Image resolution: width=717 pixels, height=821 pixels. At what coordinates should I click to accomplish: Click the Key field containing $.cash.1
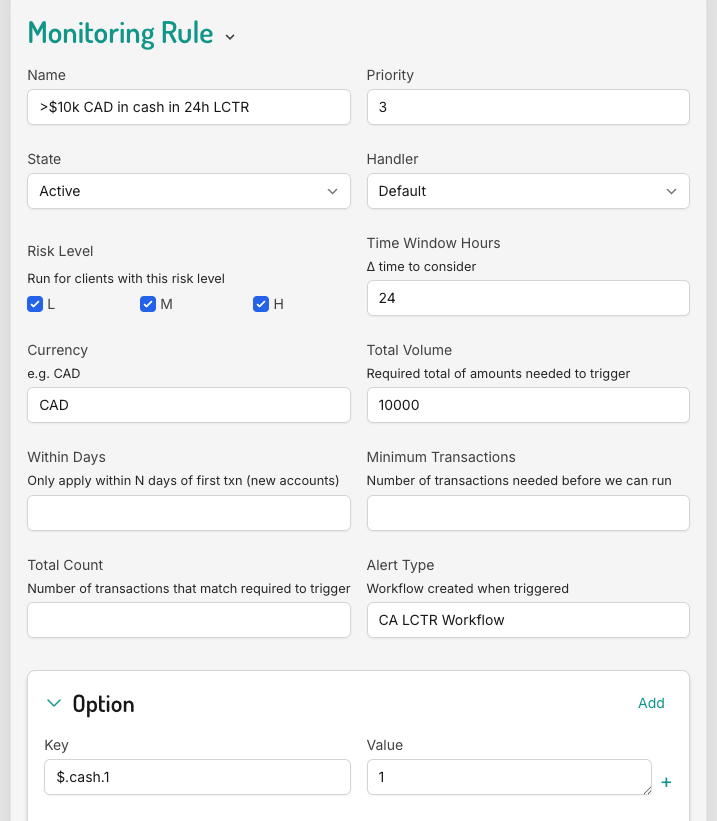(x=197, y=777)
